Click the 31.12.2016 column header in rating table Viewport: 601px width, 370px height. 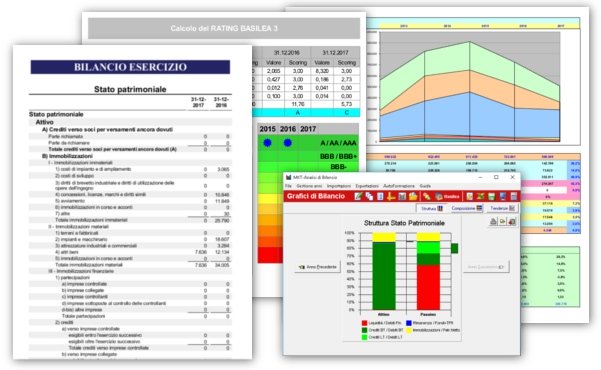pos(287,53)
